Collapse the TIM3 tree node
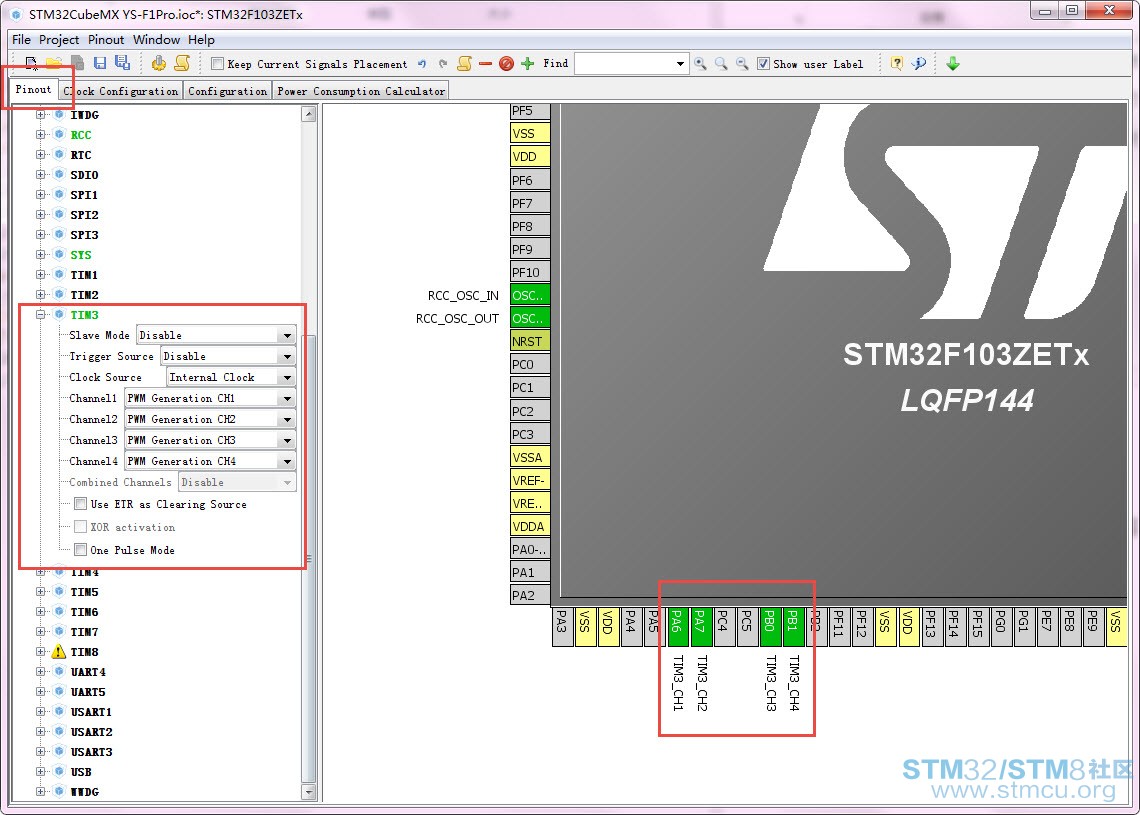The height and width of the screenshot is (815, 1140). pyautogui.click(x=41, y=315)
